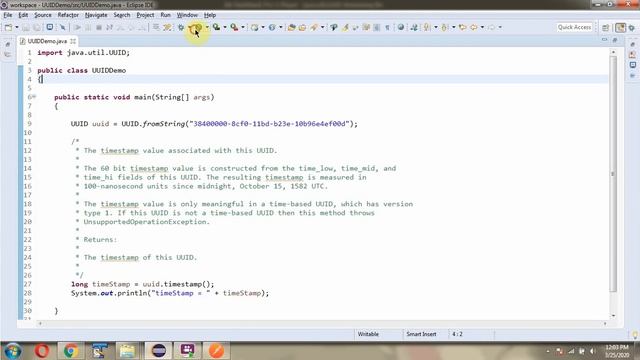Viewport: 640px width, 360px height.
Task: Click the Open Console monitor icon
Action: (49, 27)
